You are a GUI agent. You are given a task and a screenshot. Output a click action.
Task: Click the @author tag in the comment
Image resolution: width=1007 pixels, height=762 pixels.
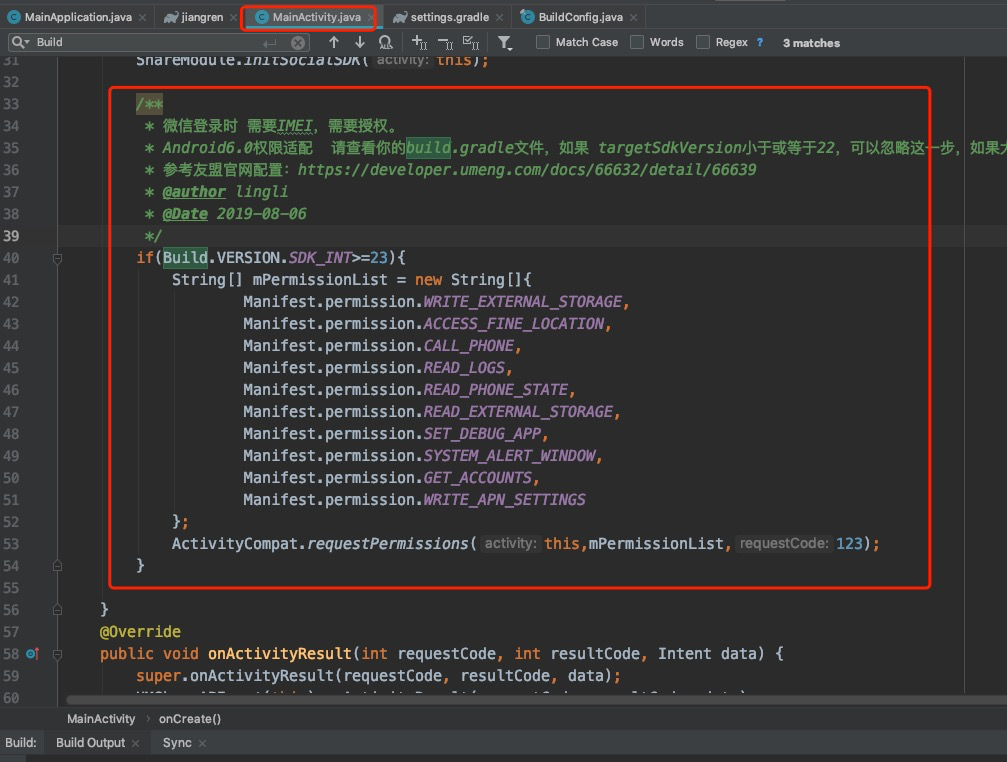click(x=194, y=192)
